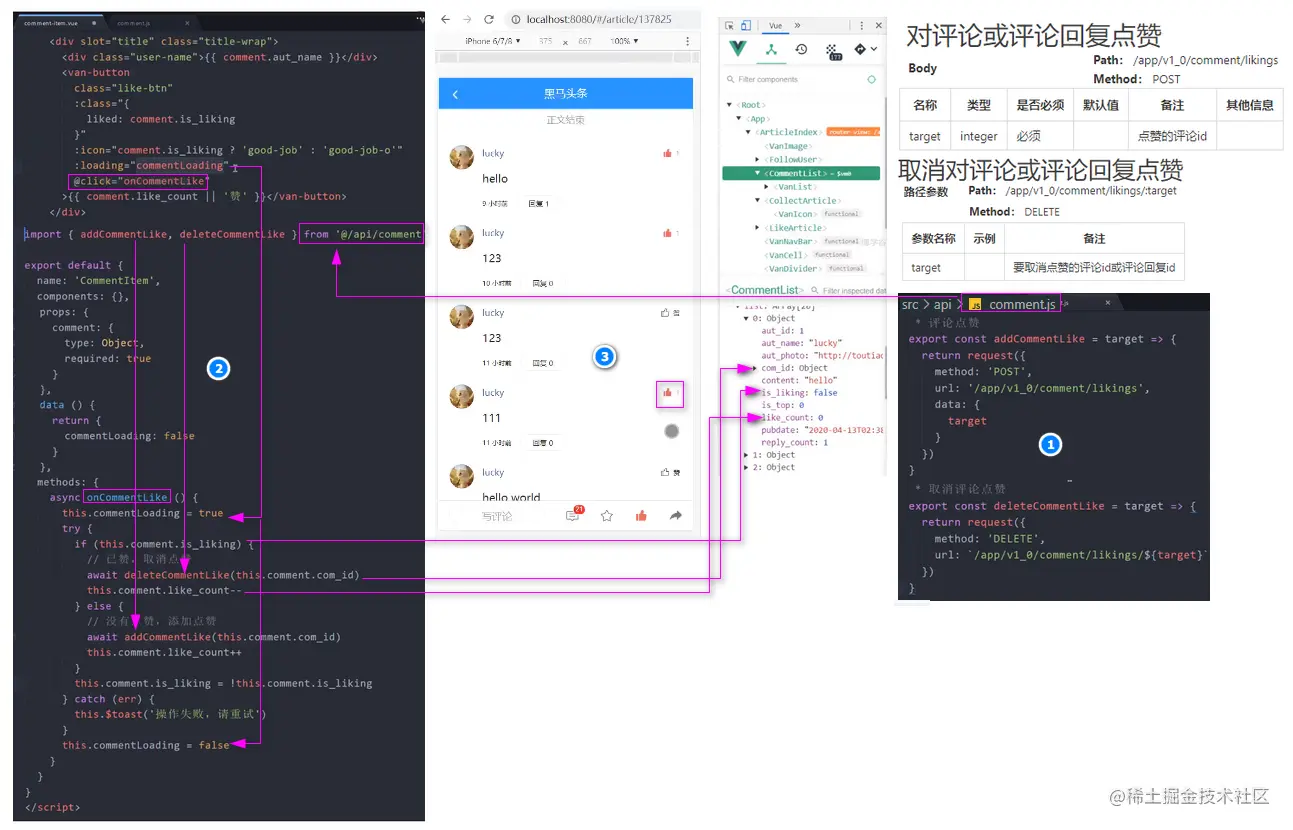Screen dimensions: 1293x830
Task: Close the comment.js tab in the left editor
Action: click(187, 22)
